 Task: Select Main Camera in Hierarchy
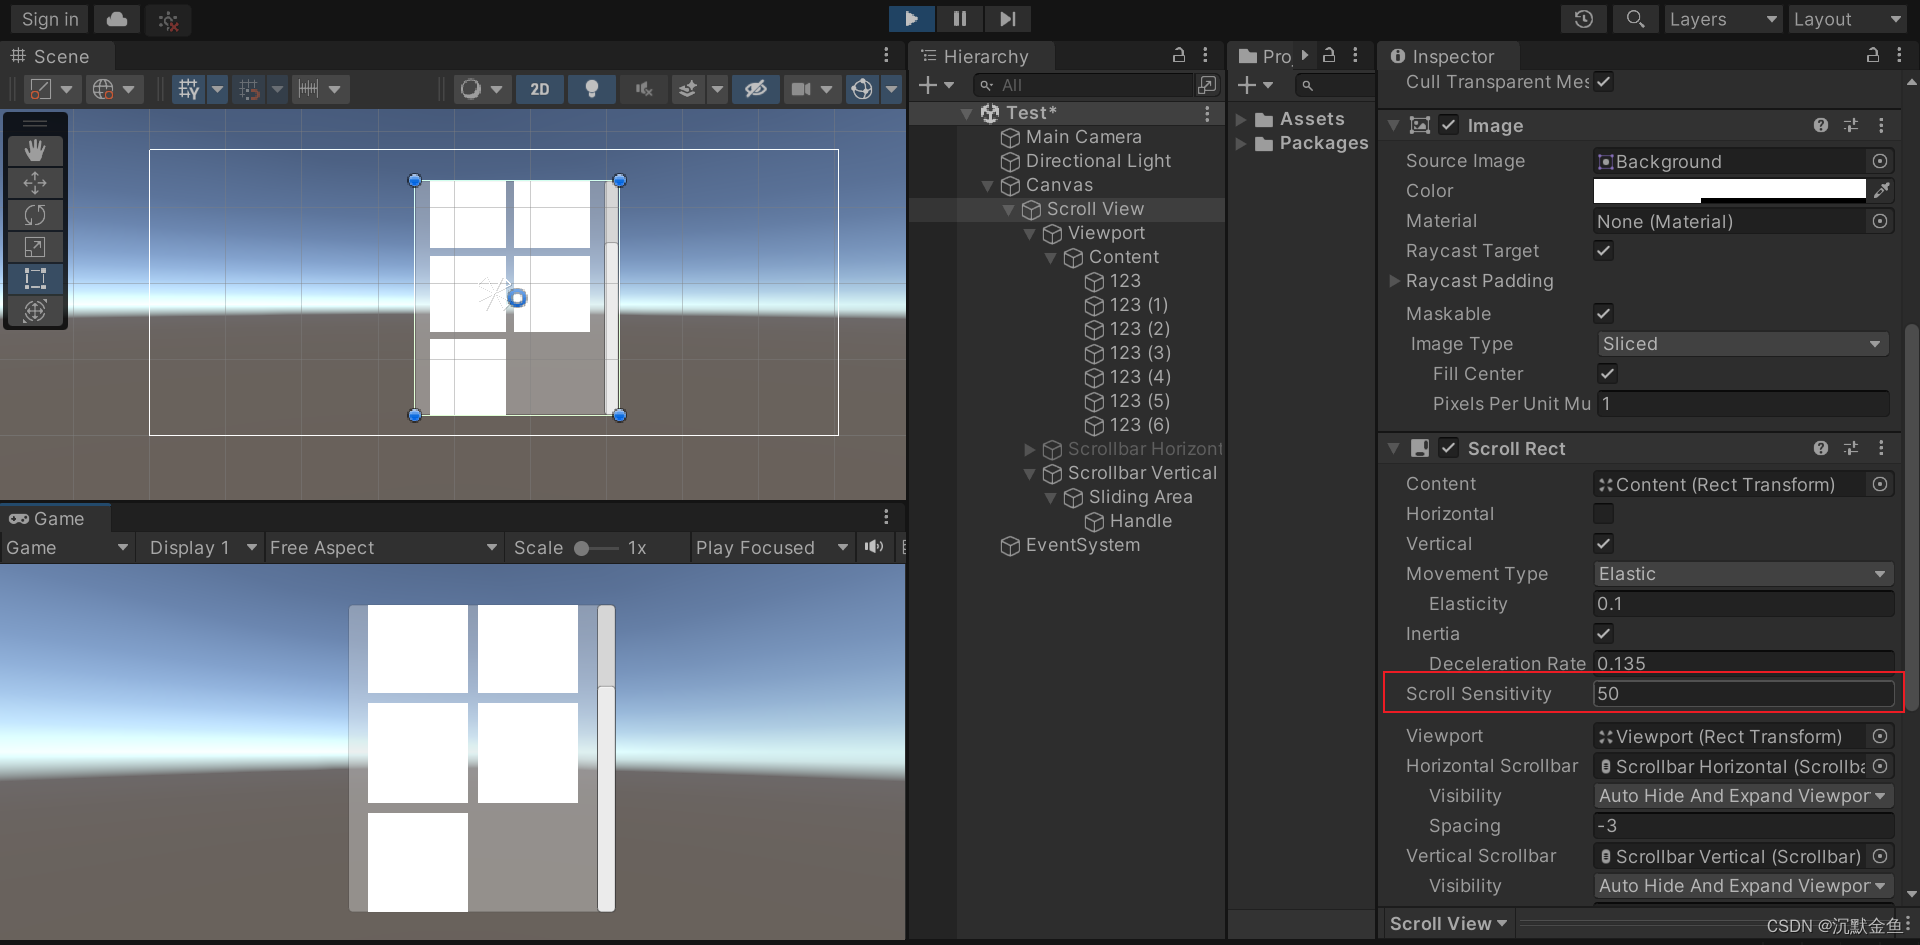click(x=1083, y=137)
